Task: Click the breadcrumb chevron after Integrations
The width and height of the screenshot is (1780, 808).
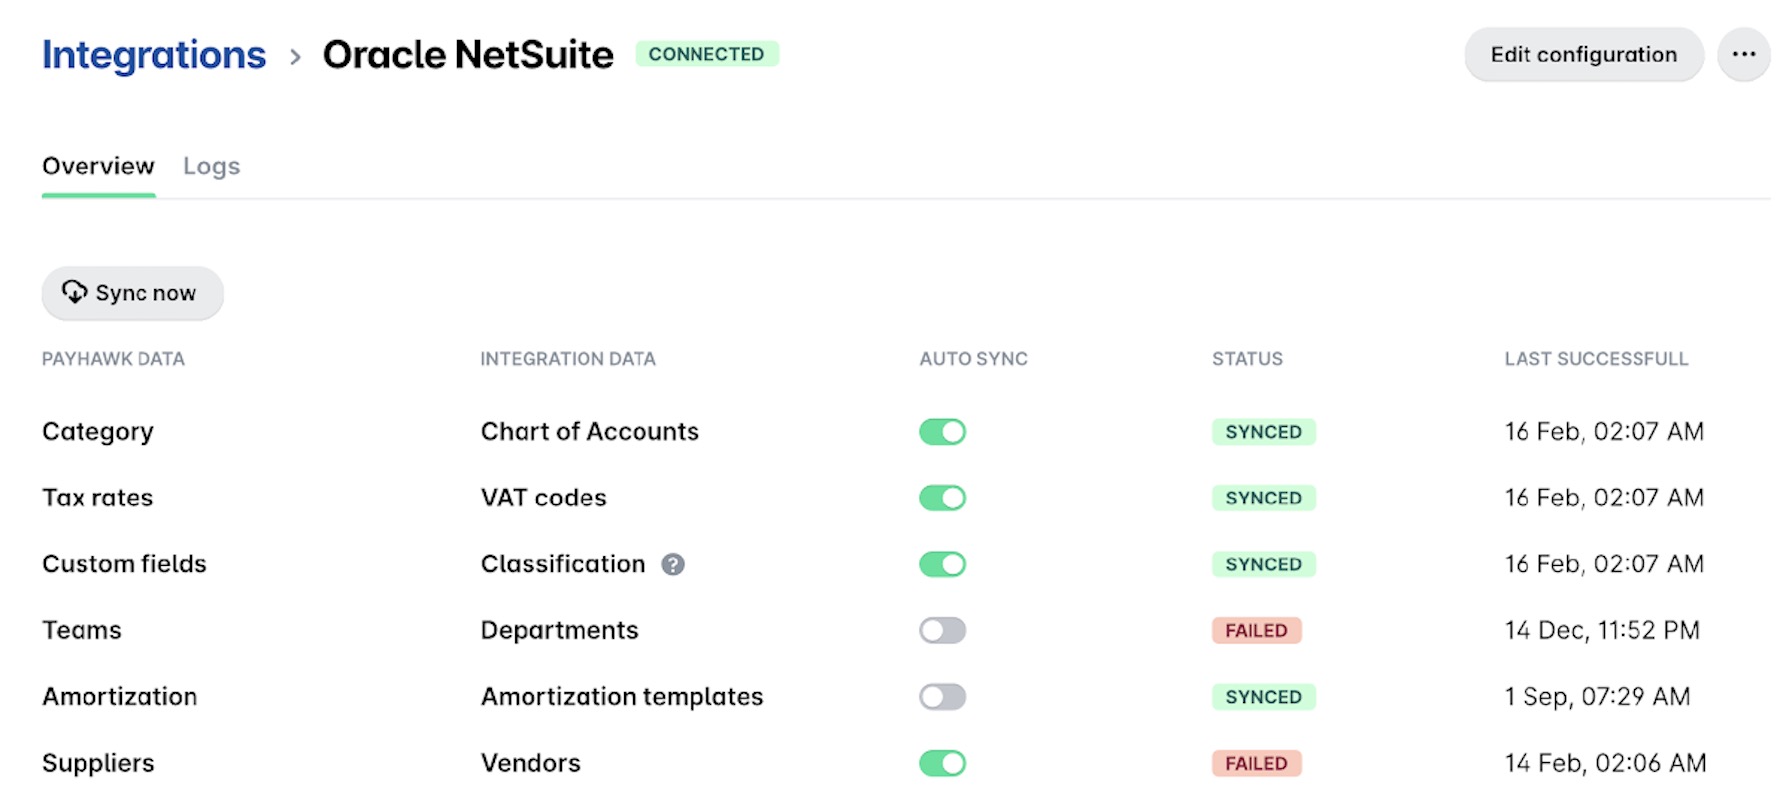Action: tap(295, 57)
